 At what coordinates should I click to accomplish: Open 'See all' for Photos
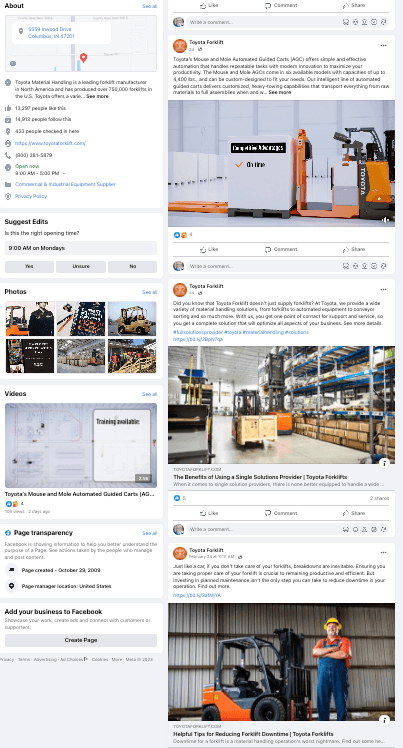(149, 292)
